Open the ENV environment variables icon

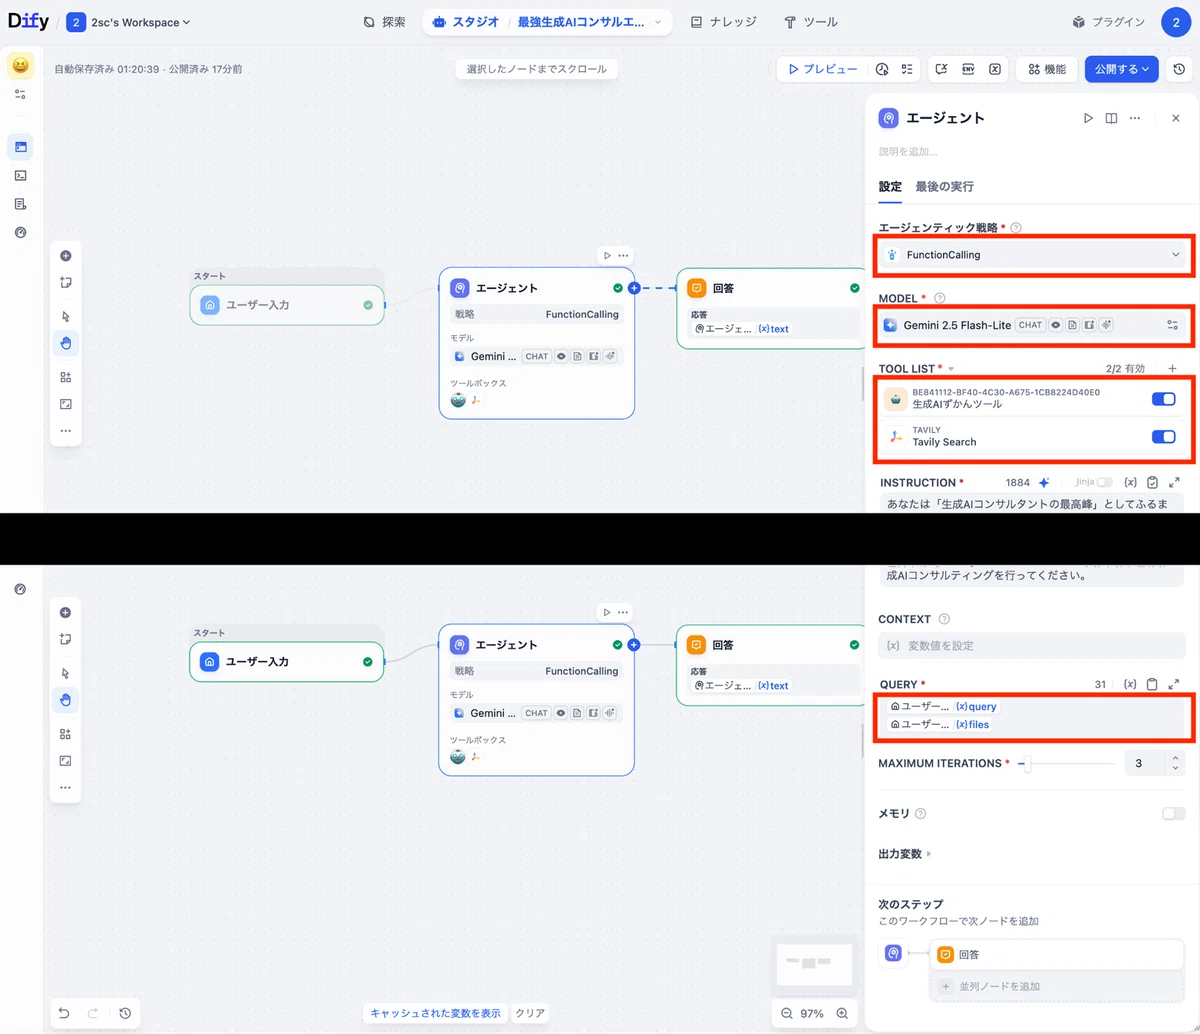pos(968,69)
